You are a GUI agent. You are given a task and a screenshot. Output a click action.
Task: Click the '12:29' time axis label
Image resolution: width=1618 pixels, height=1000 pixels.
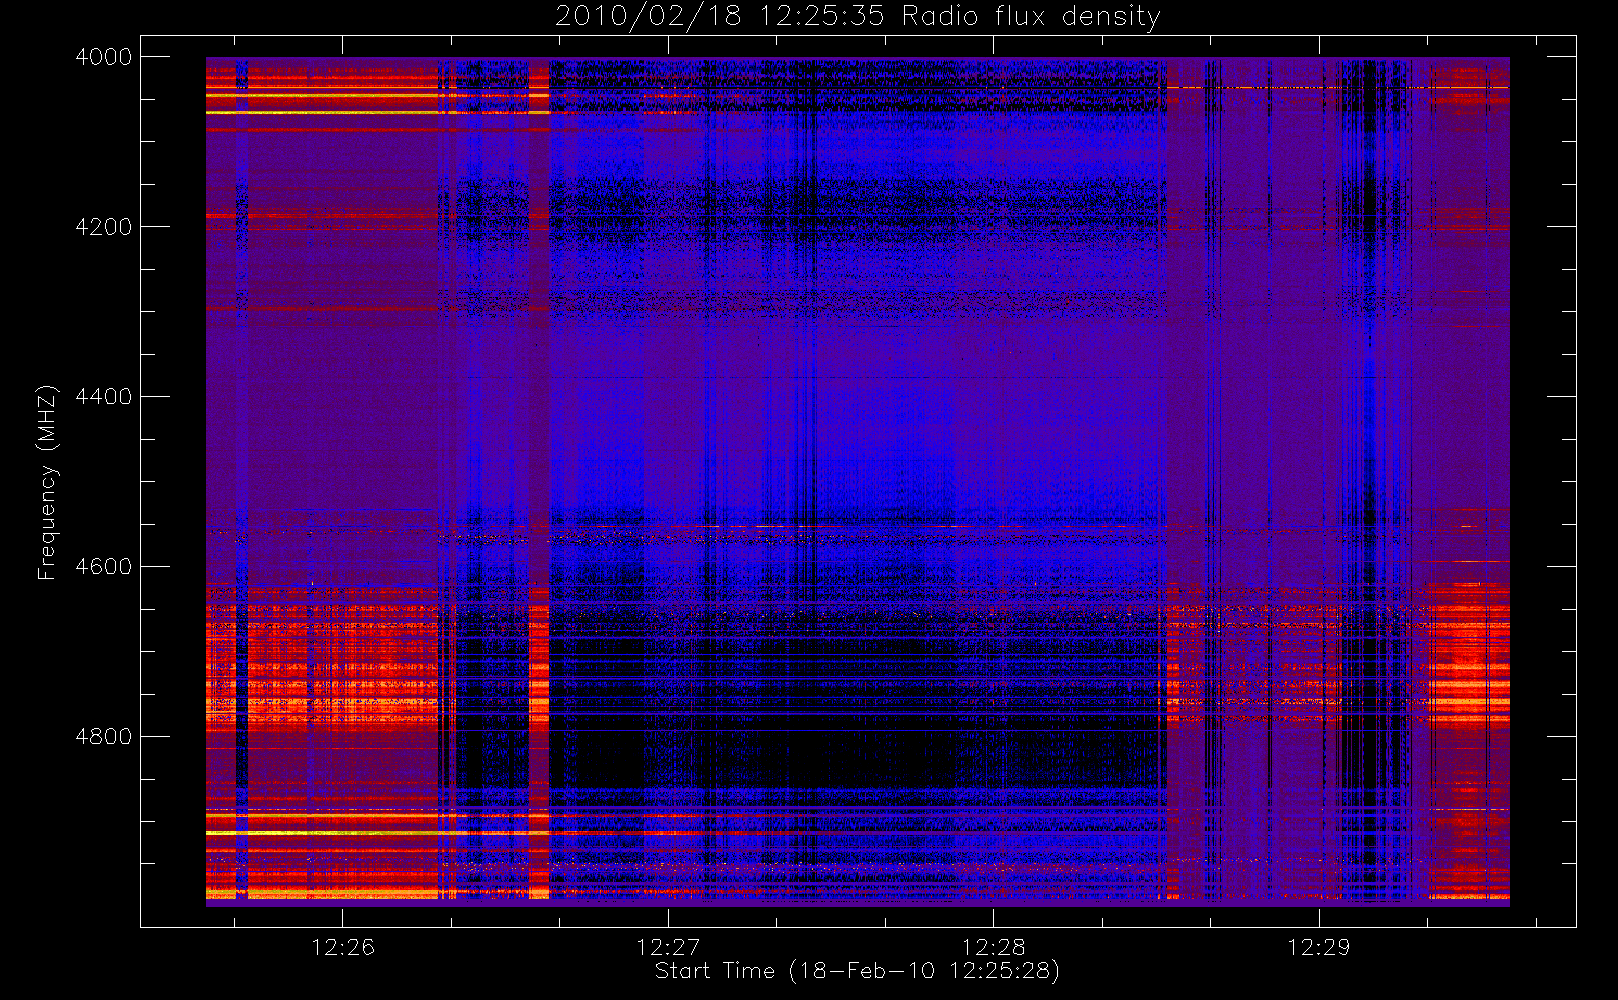pyautogui.click(x=1319, y=947)
